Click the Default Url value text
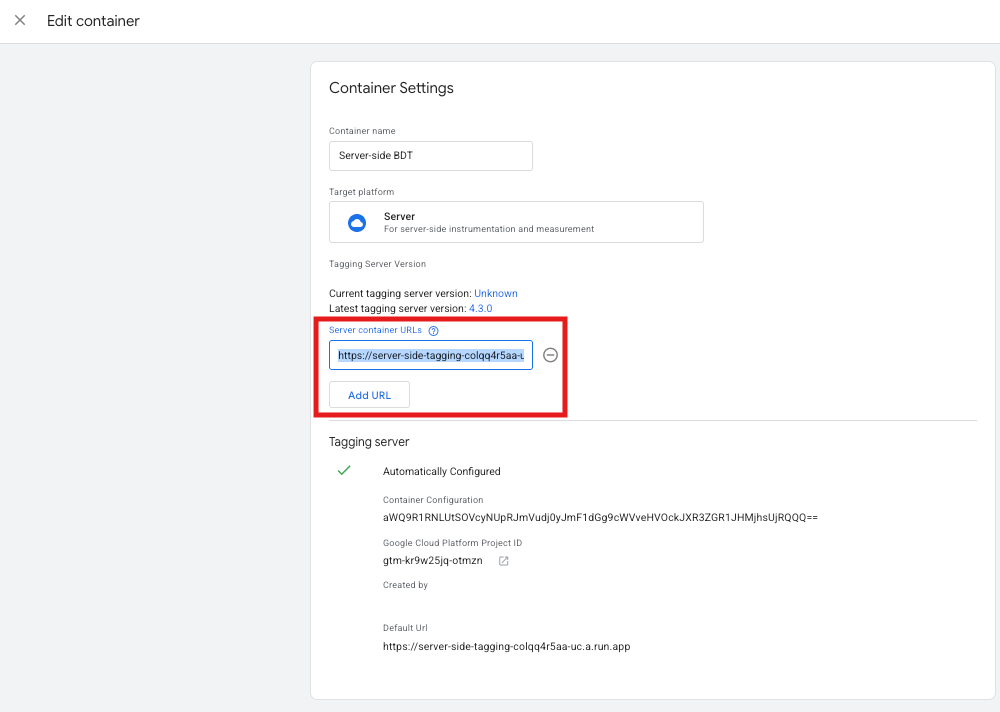 coord(506,646)
